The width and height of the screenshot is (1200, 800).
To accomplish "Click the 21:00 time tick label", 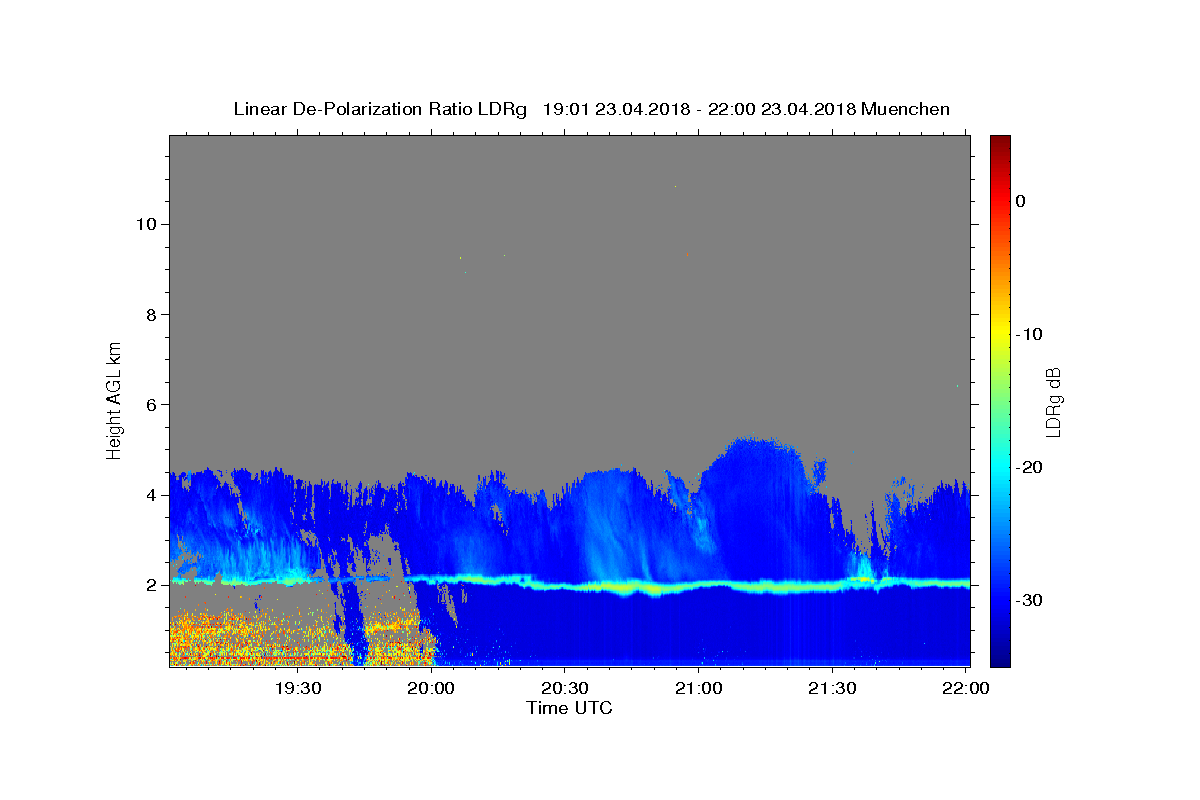I will point(699,689).
